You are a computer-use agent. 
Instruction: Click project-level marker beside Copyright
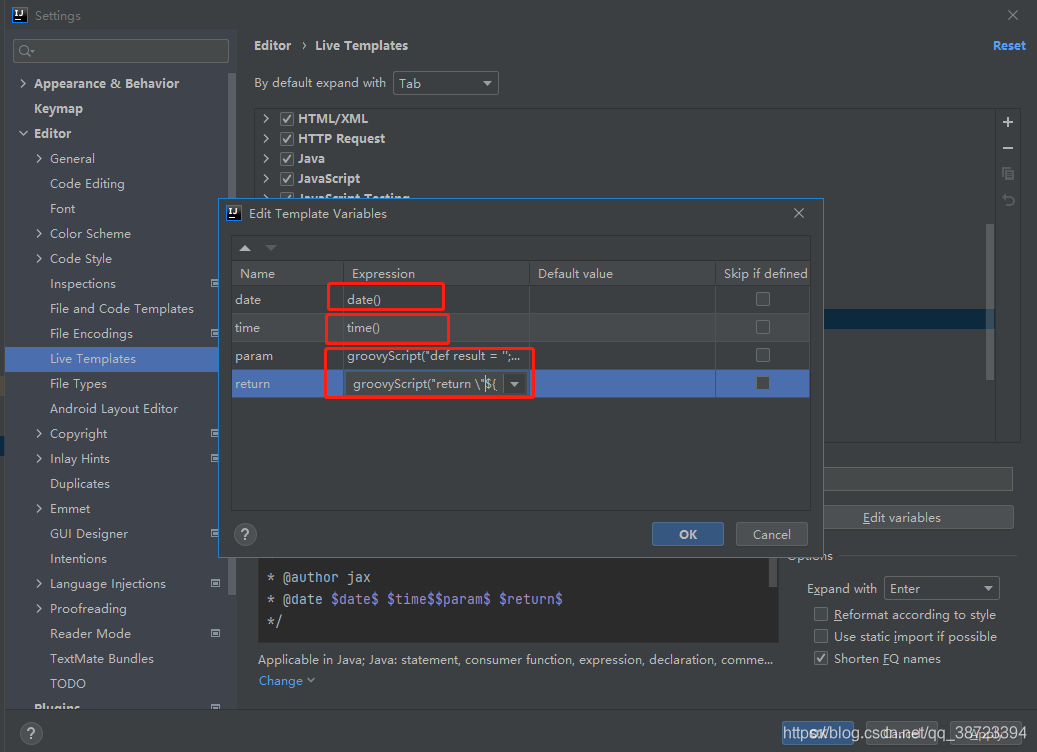215,433
